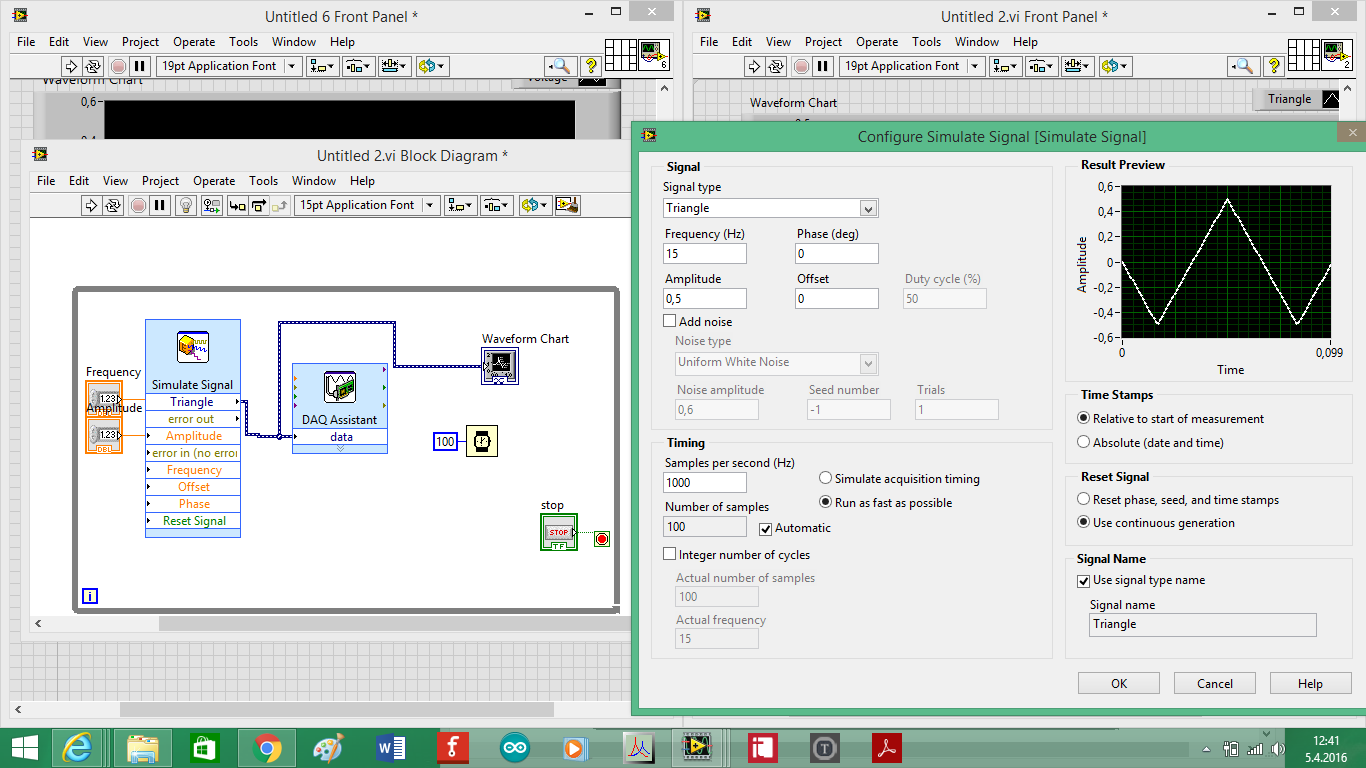Open the Signal type dropdown
1366x768 pixels.
(771, 208)
